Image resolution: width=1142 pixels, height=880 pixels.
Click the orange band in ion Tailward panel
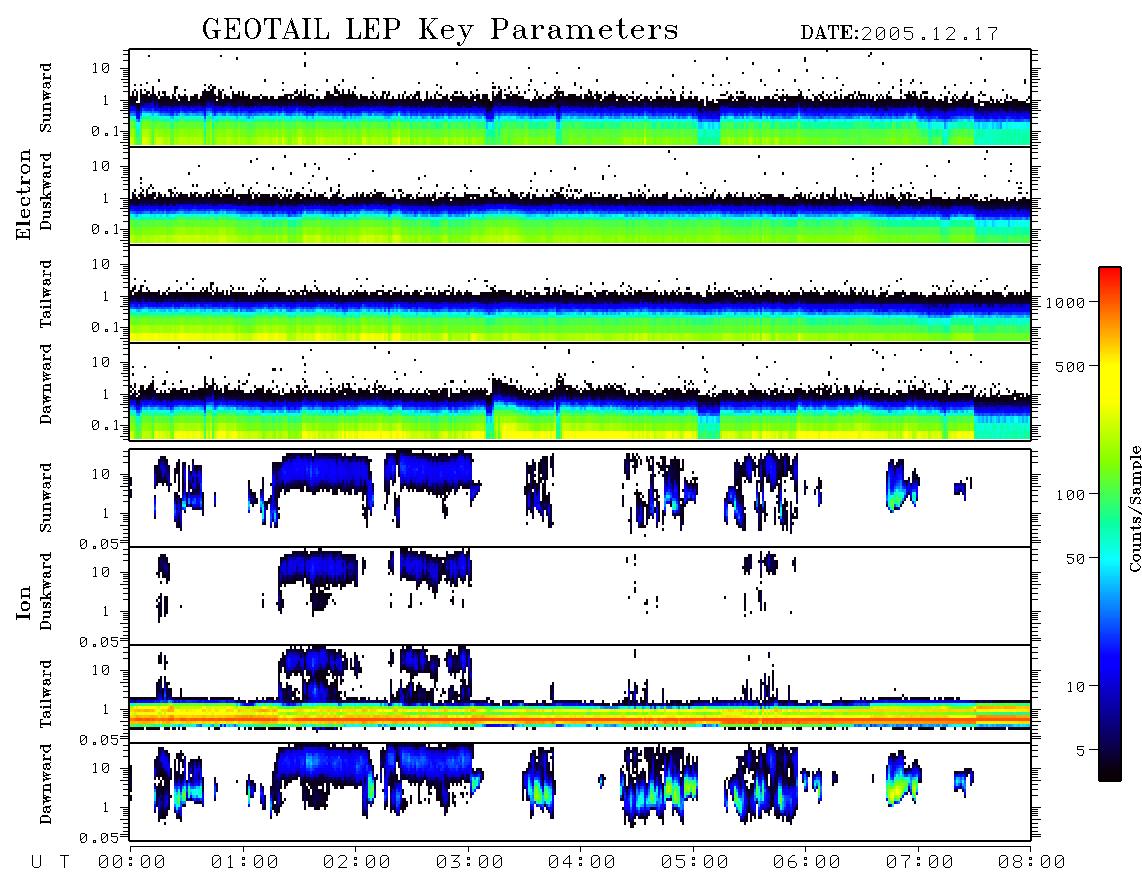(580, 718)
